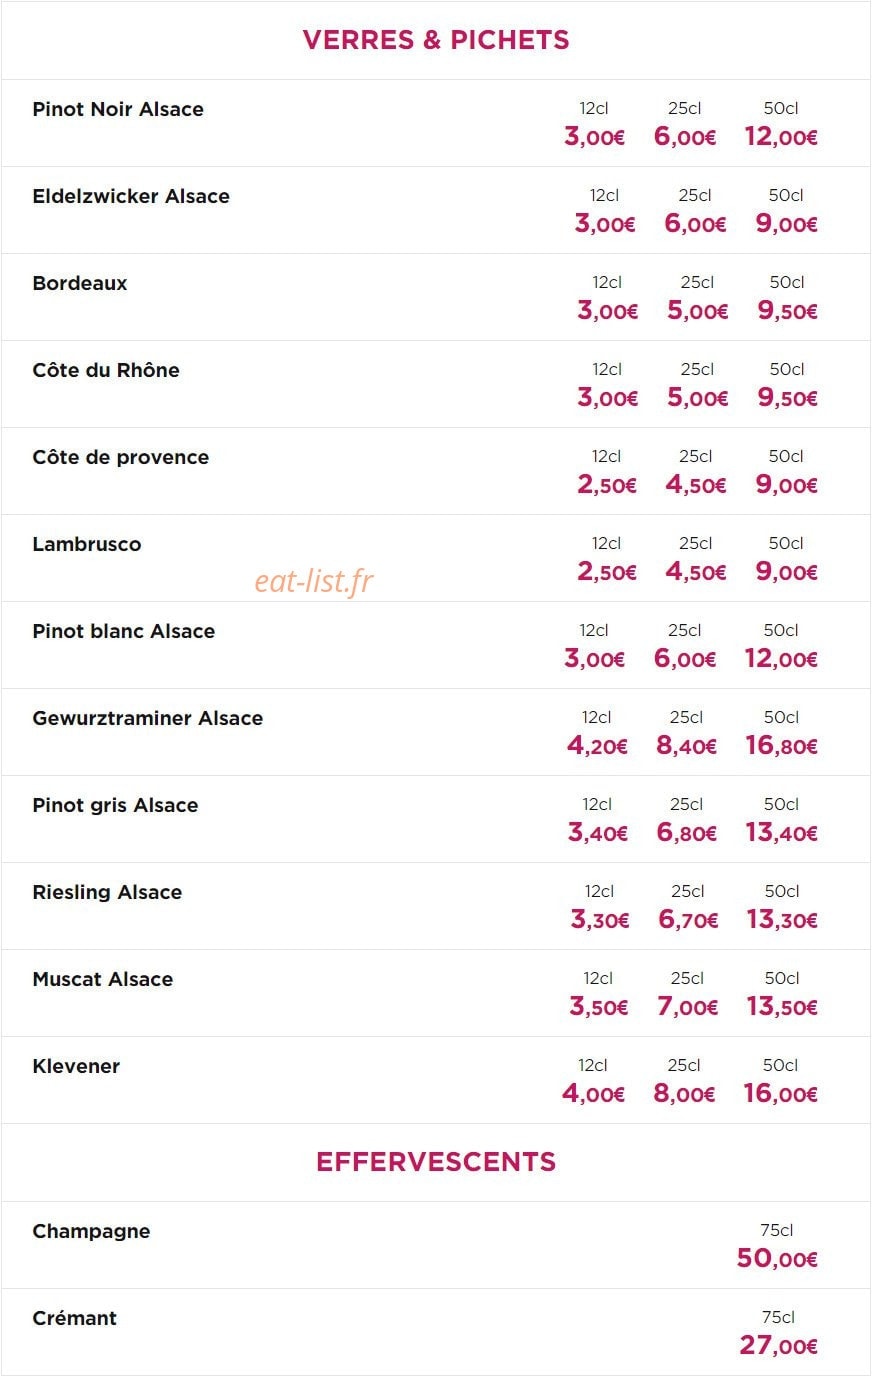872x1378 pixels.
Task: Select the Pinot Noir Alsace item
Action: 118,109
